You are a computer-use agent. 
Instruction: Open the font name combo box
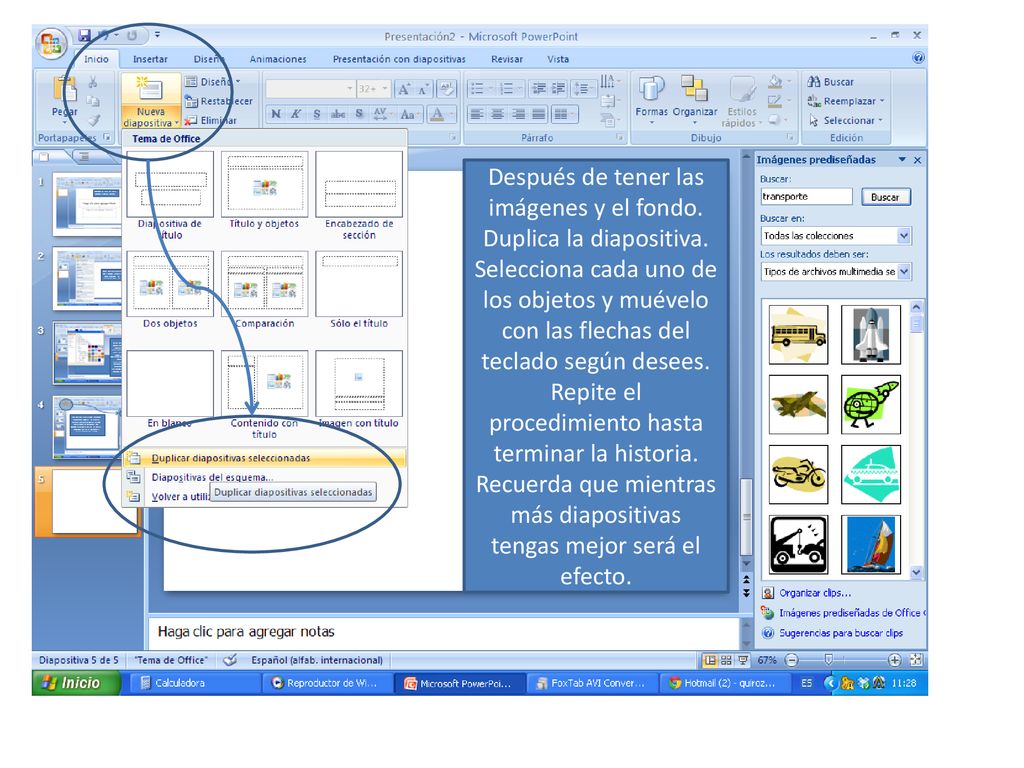pos(310,89)
